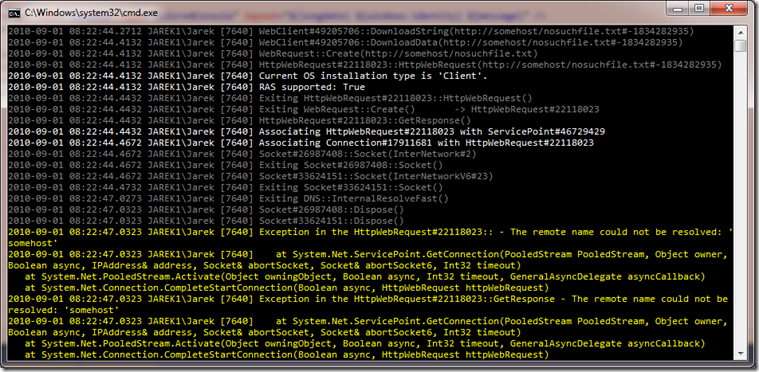Click first yellow 'Exception in the HttpWebRequest#22118023::' line
This screenshot has height=372, width=759.
click(370, 232)
